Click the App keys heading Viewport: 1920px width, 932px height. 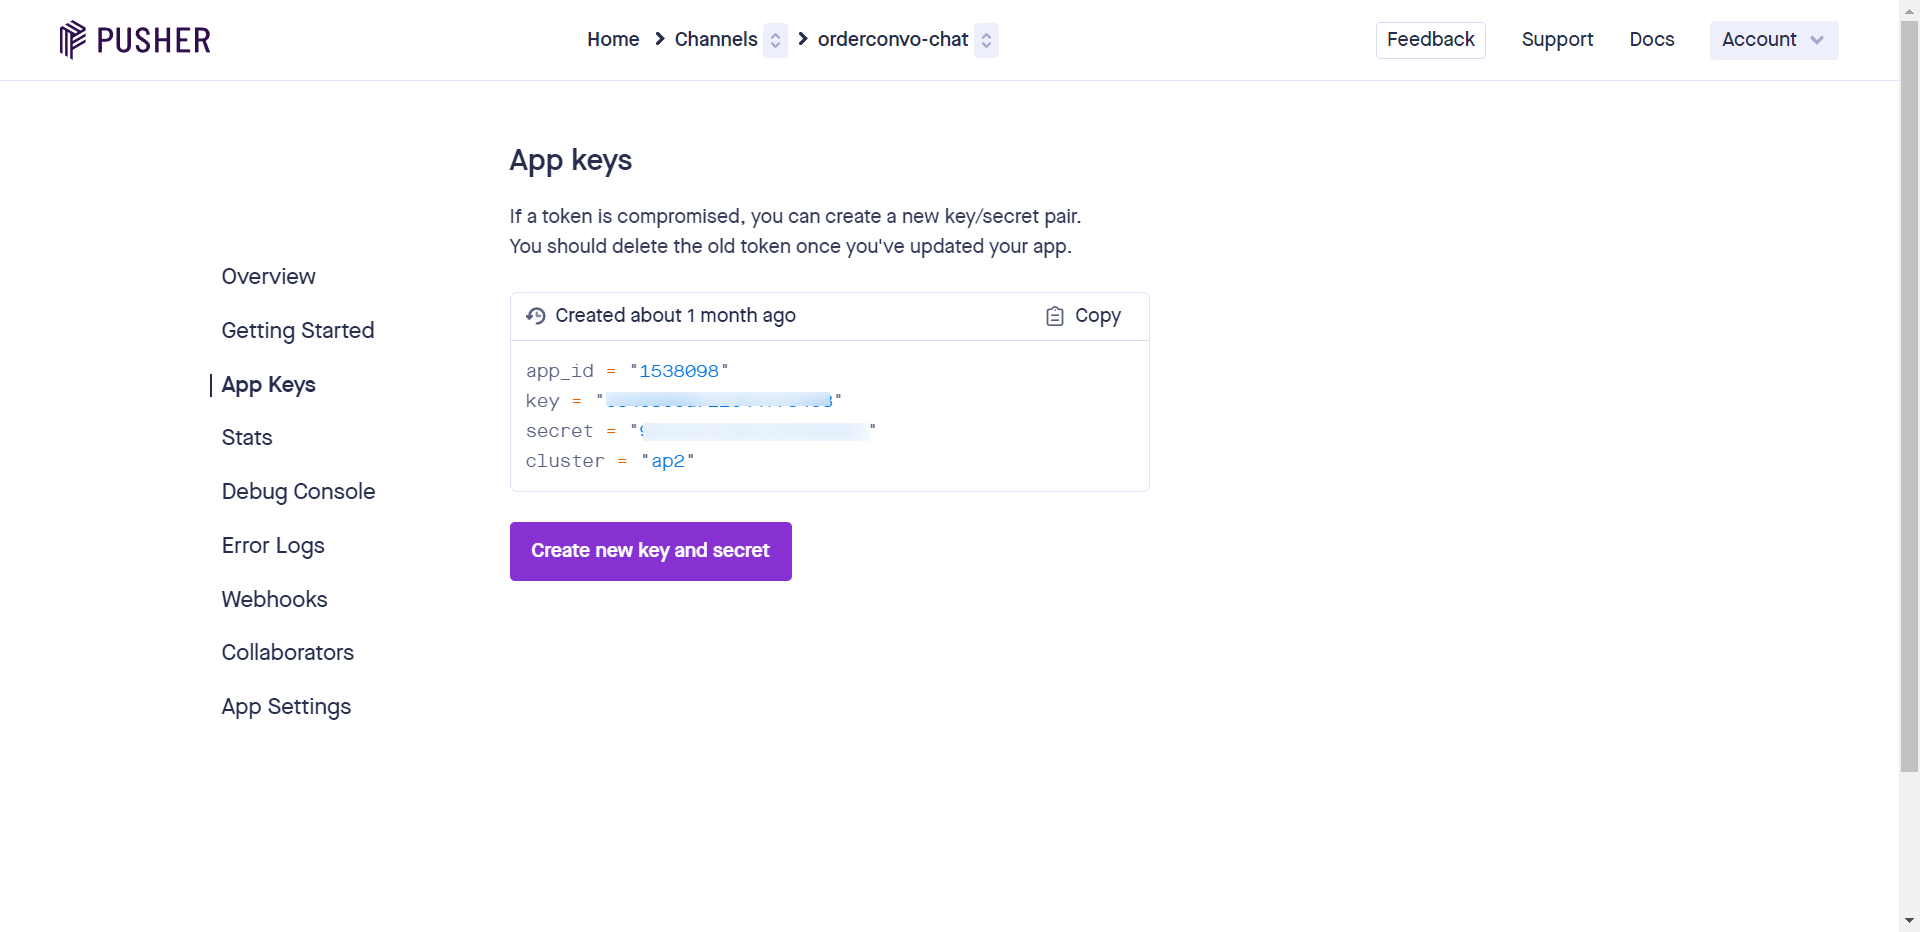pos(570,161)
